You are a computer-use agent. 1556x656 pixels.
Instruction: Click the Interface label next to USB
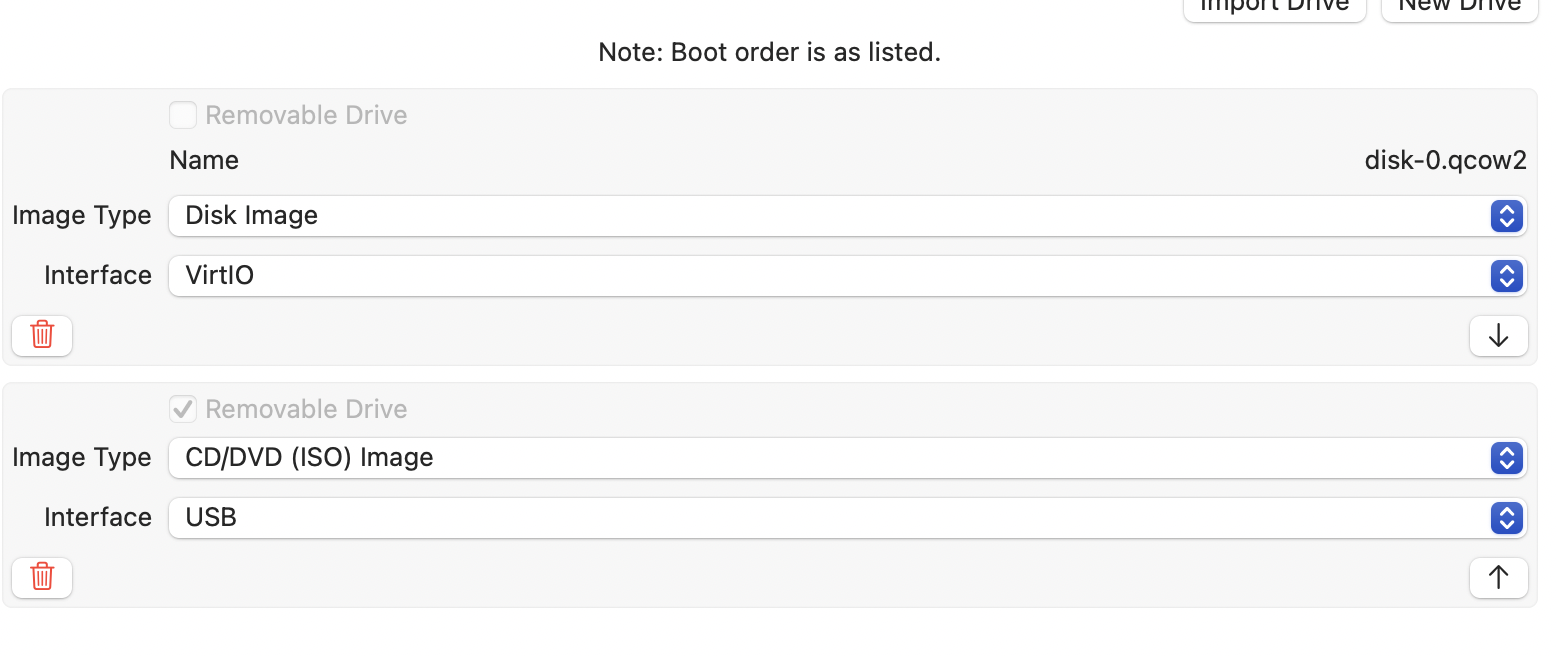point(98,518)
